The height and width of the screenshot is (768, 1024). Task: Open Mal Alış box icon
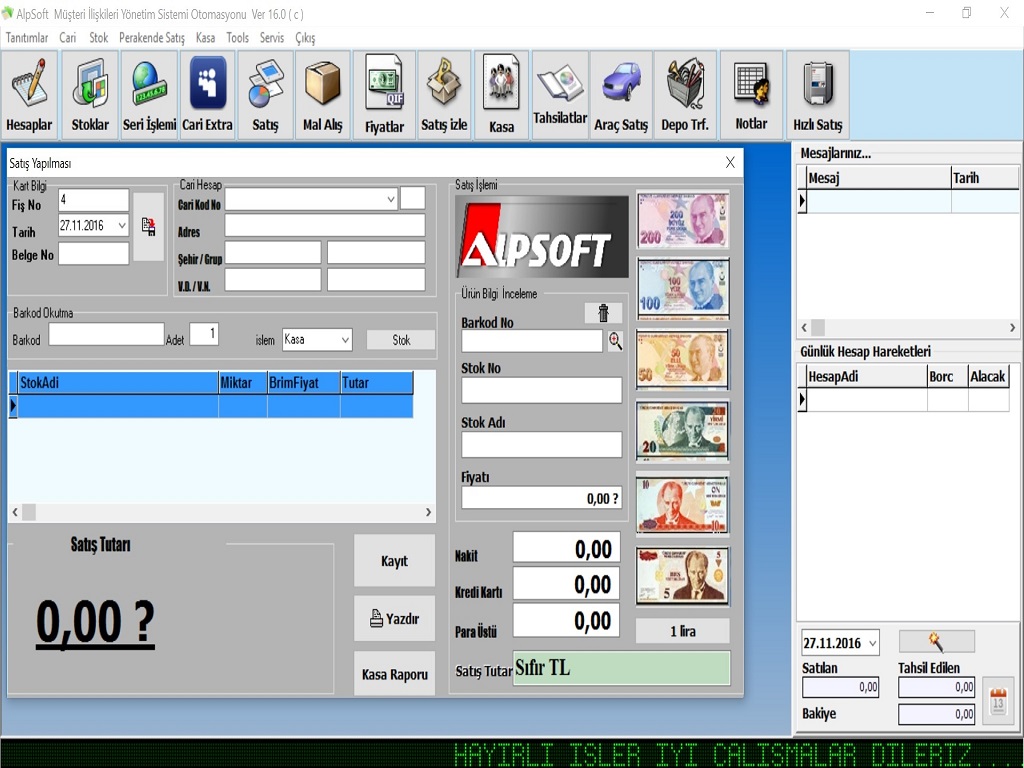323,95
